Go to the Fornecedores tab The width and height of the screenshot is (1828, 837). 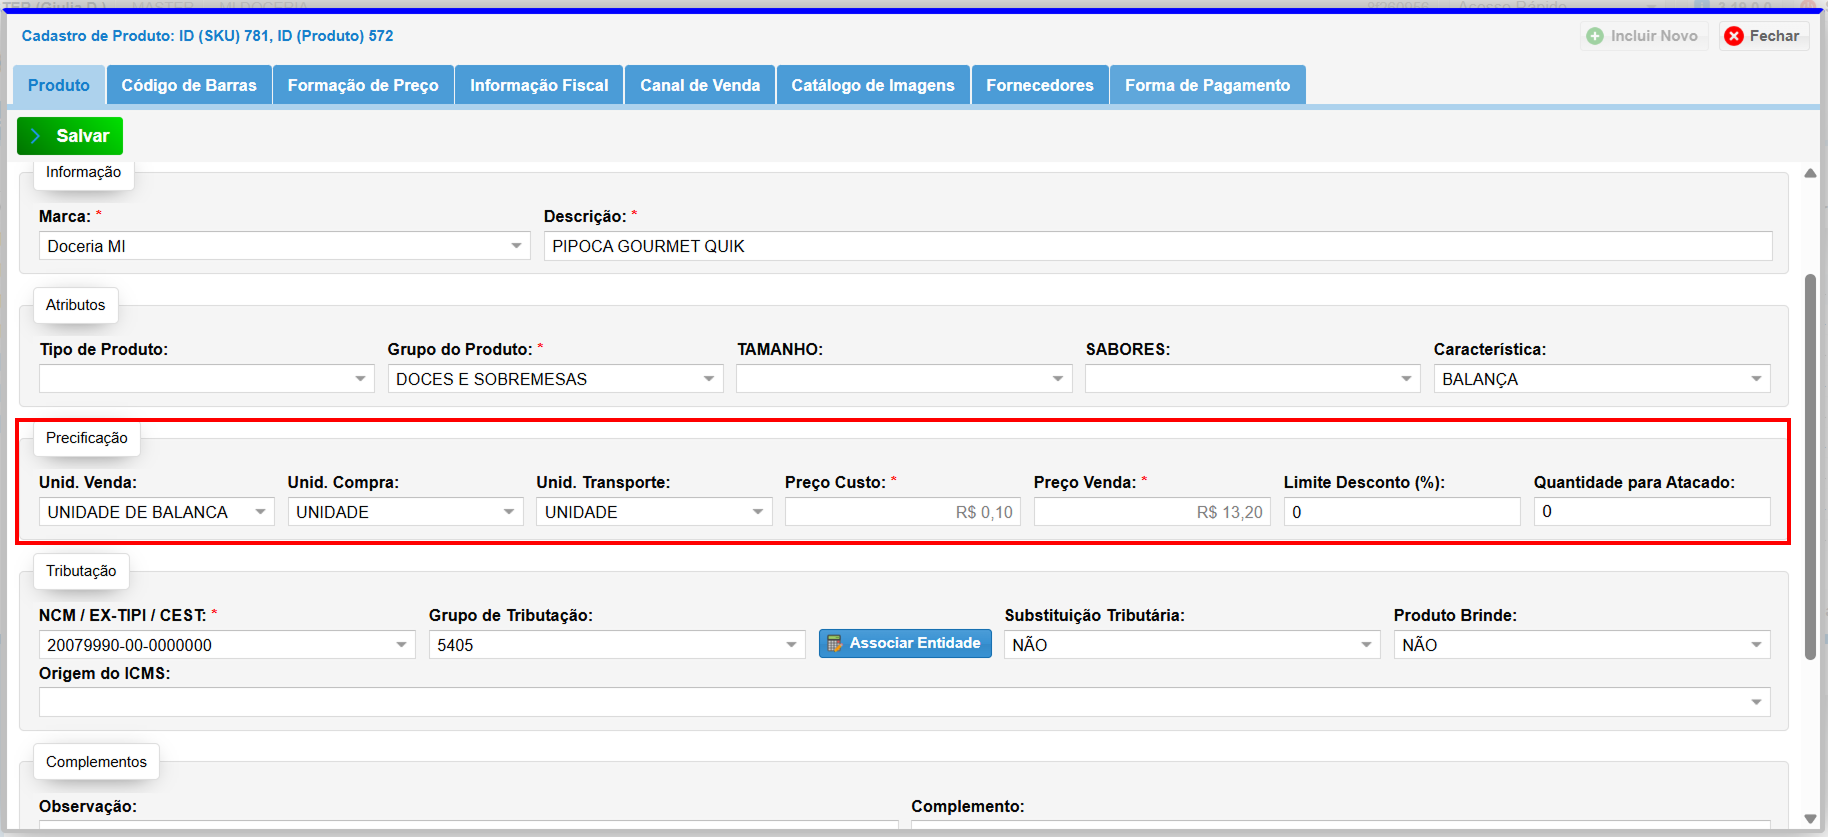pos(1039,86)
